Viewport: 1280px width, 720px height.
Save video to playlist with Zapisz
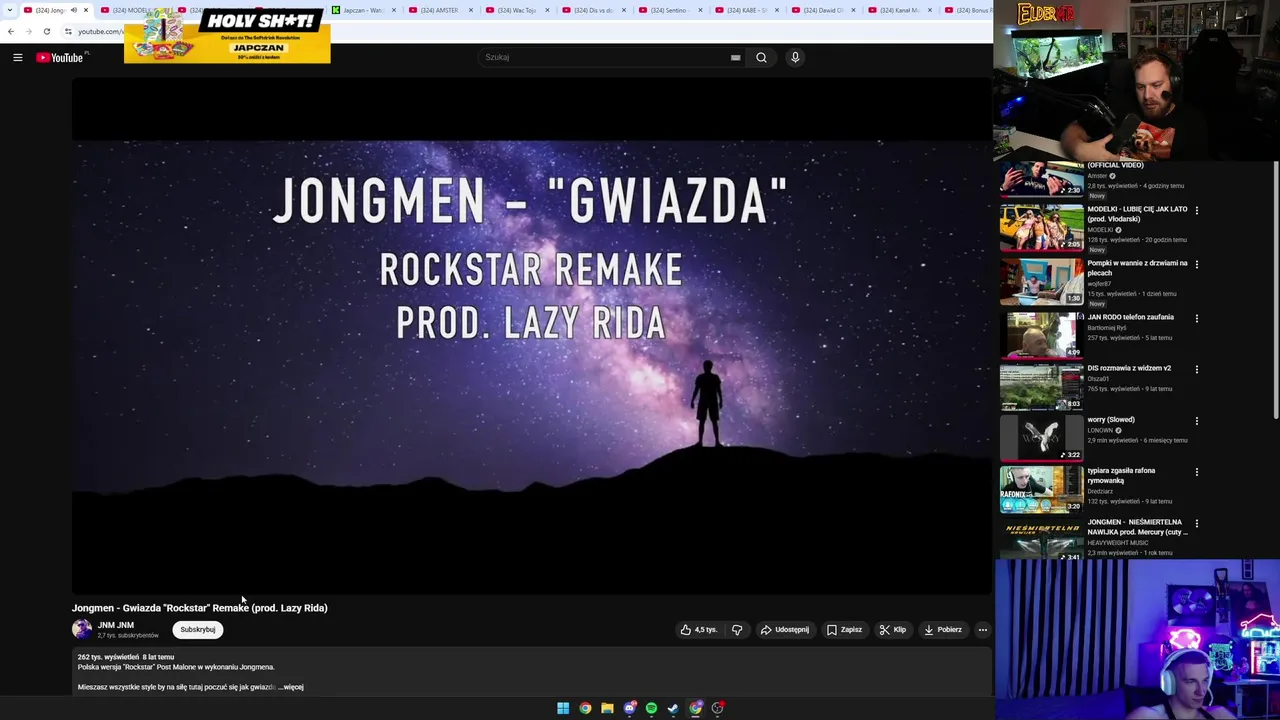[x=845, y=630]
